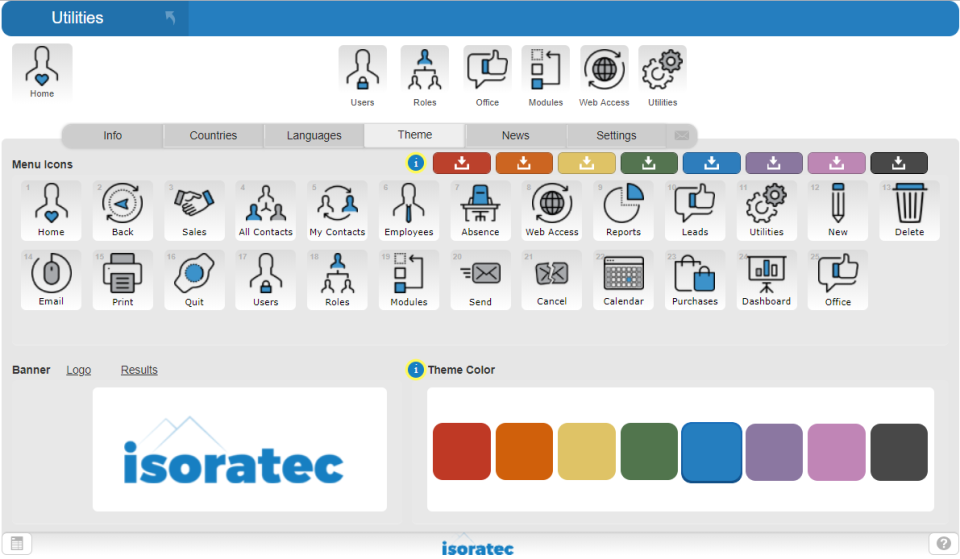
Task: Select the Print menu icon
Action: coord(122,280)
